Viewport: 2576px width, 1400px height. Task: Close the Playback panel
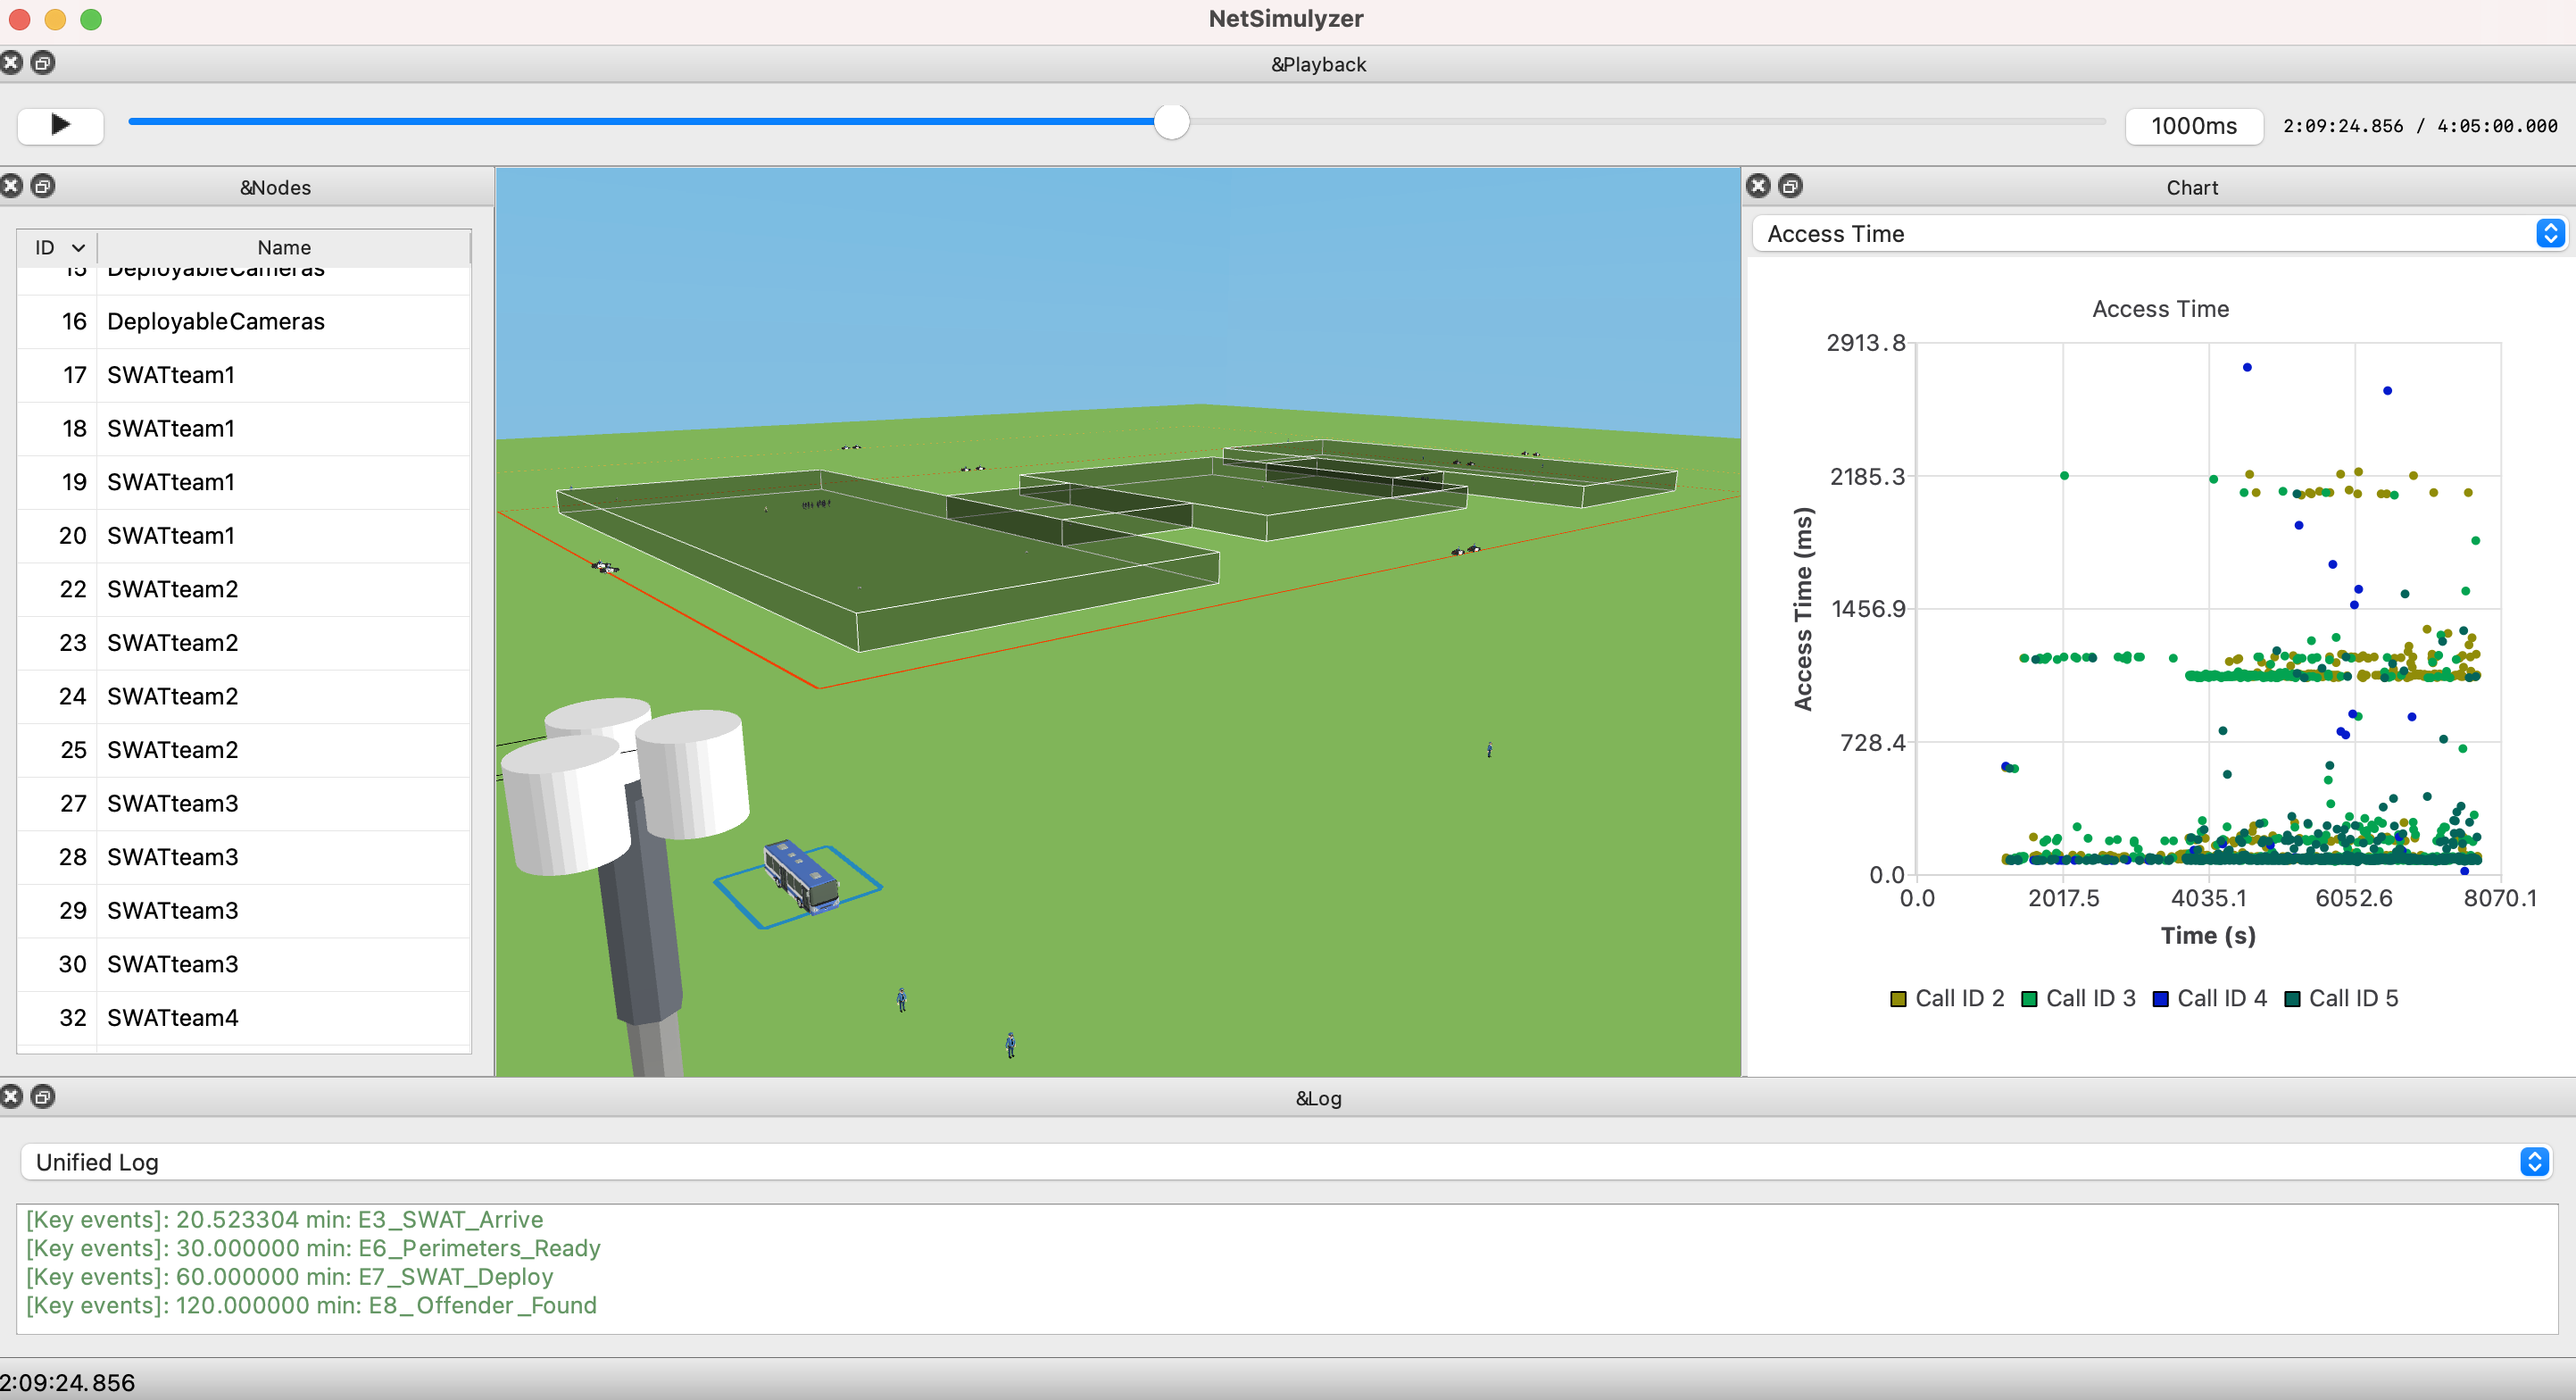click(x=11, y=63)
